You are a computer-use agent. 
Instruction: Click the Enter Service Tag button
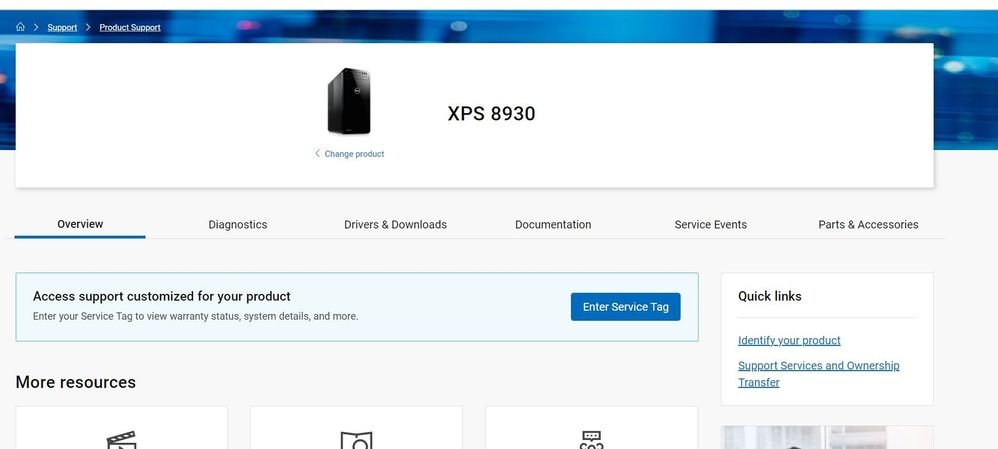pyautogui.click(x=626, y=307)
